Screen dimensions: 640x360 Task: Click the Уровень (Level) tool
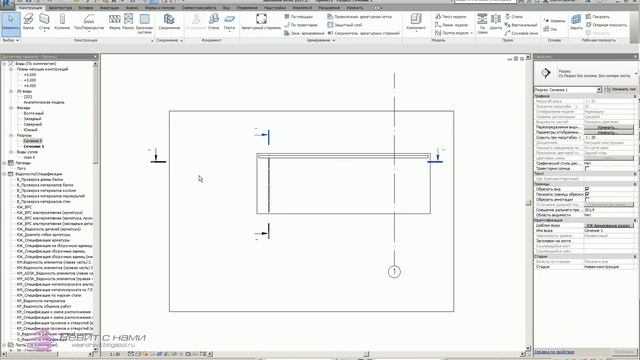tap(554, 20)
